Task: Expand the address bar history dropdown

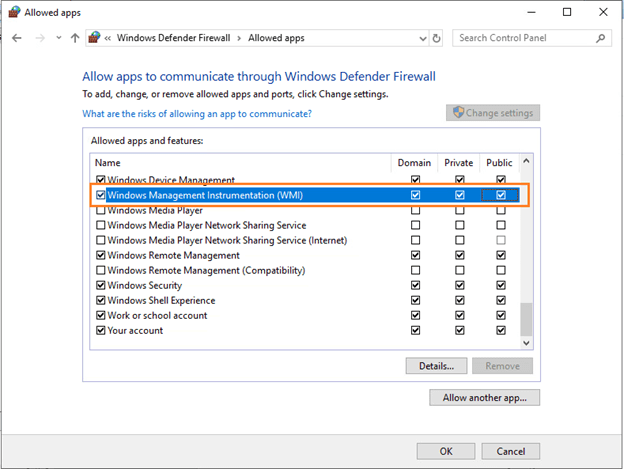Action: coord(423,39)
